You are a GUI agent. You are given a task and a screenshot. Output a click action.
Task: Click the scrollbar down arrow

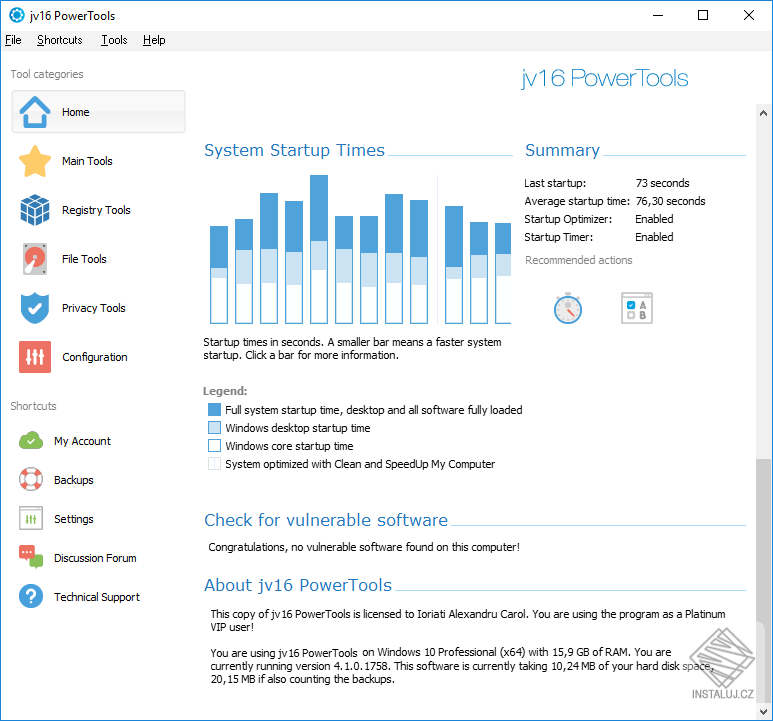click(764, 712)
